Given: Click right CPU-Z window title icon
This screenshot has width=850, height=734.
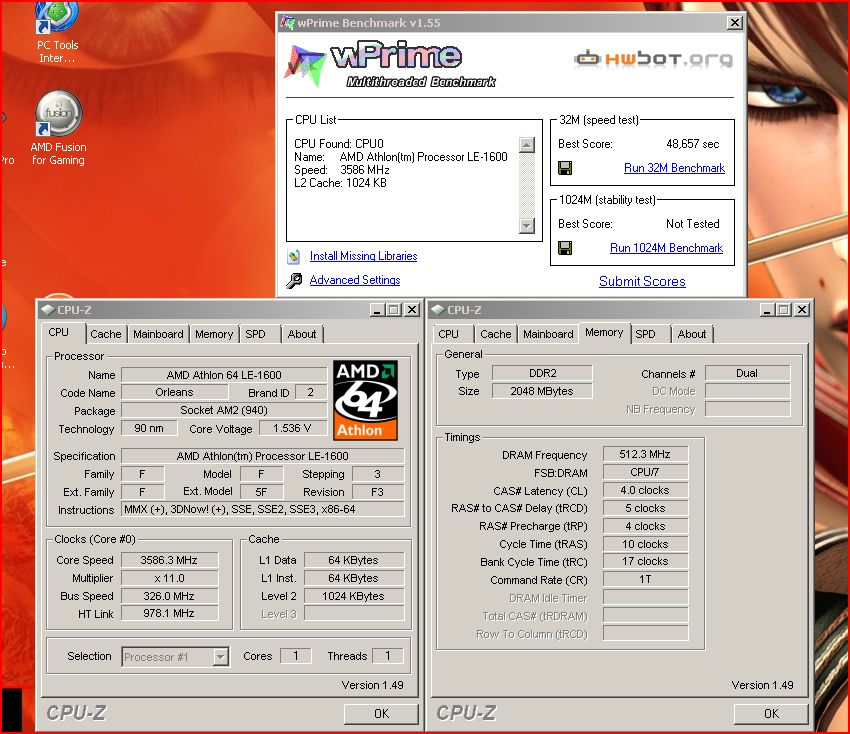Looking at the screenshot, I should [437, 310].
